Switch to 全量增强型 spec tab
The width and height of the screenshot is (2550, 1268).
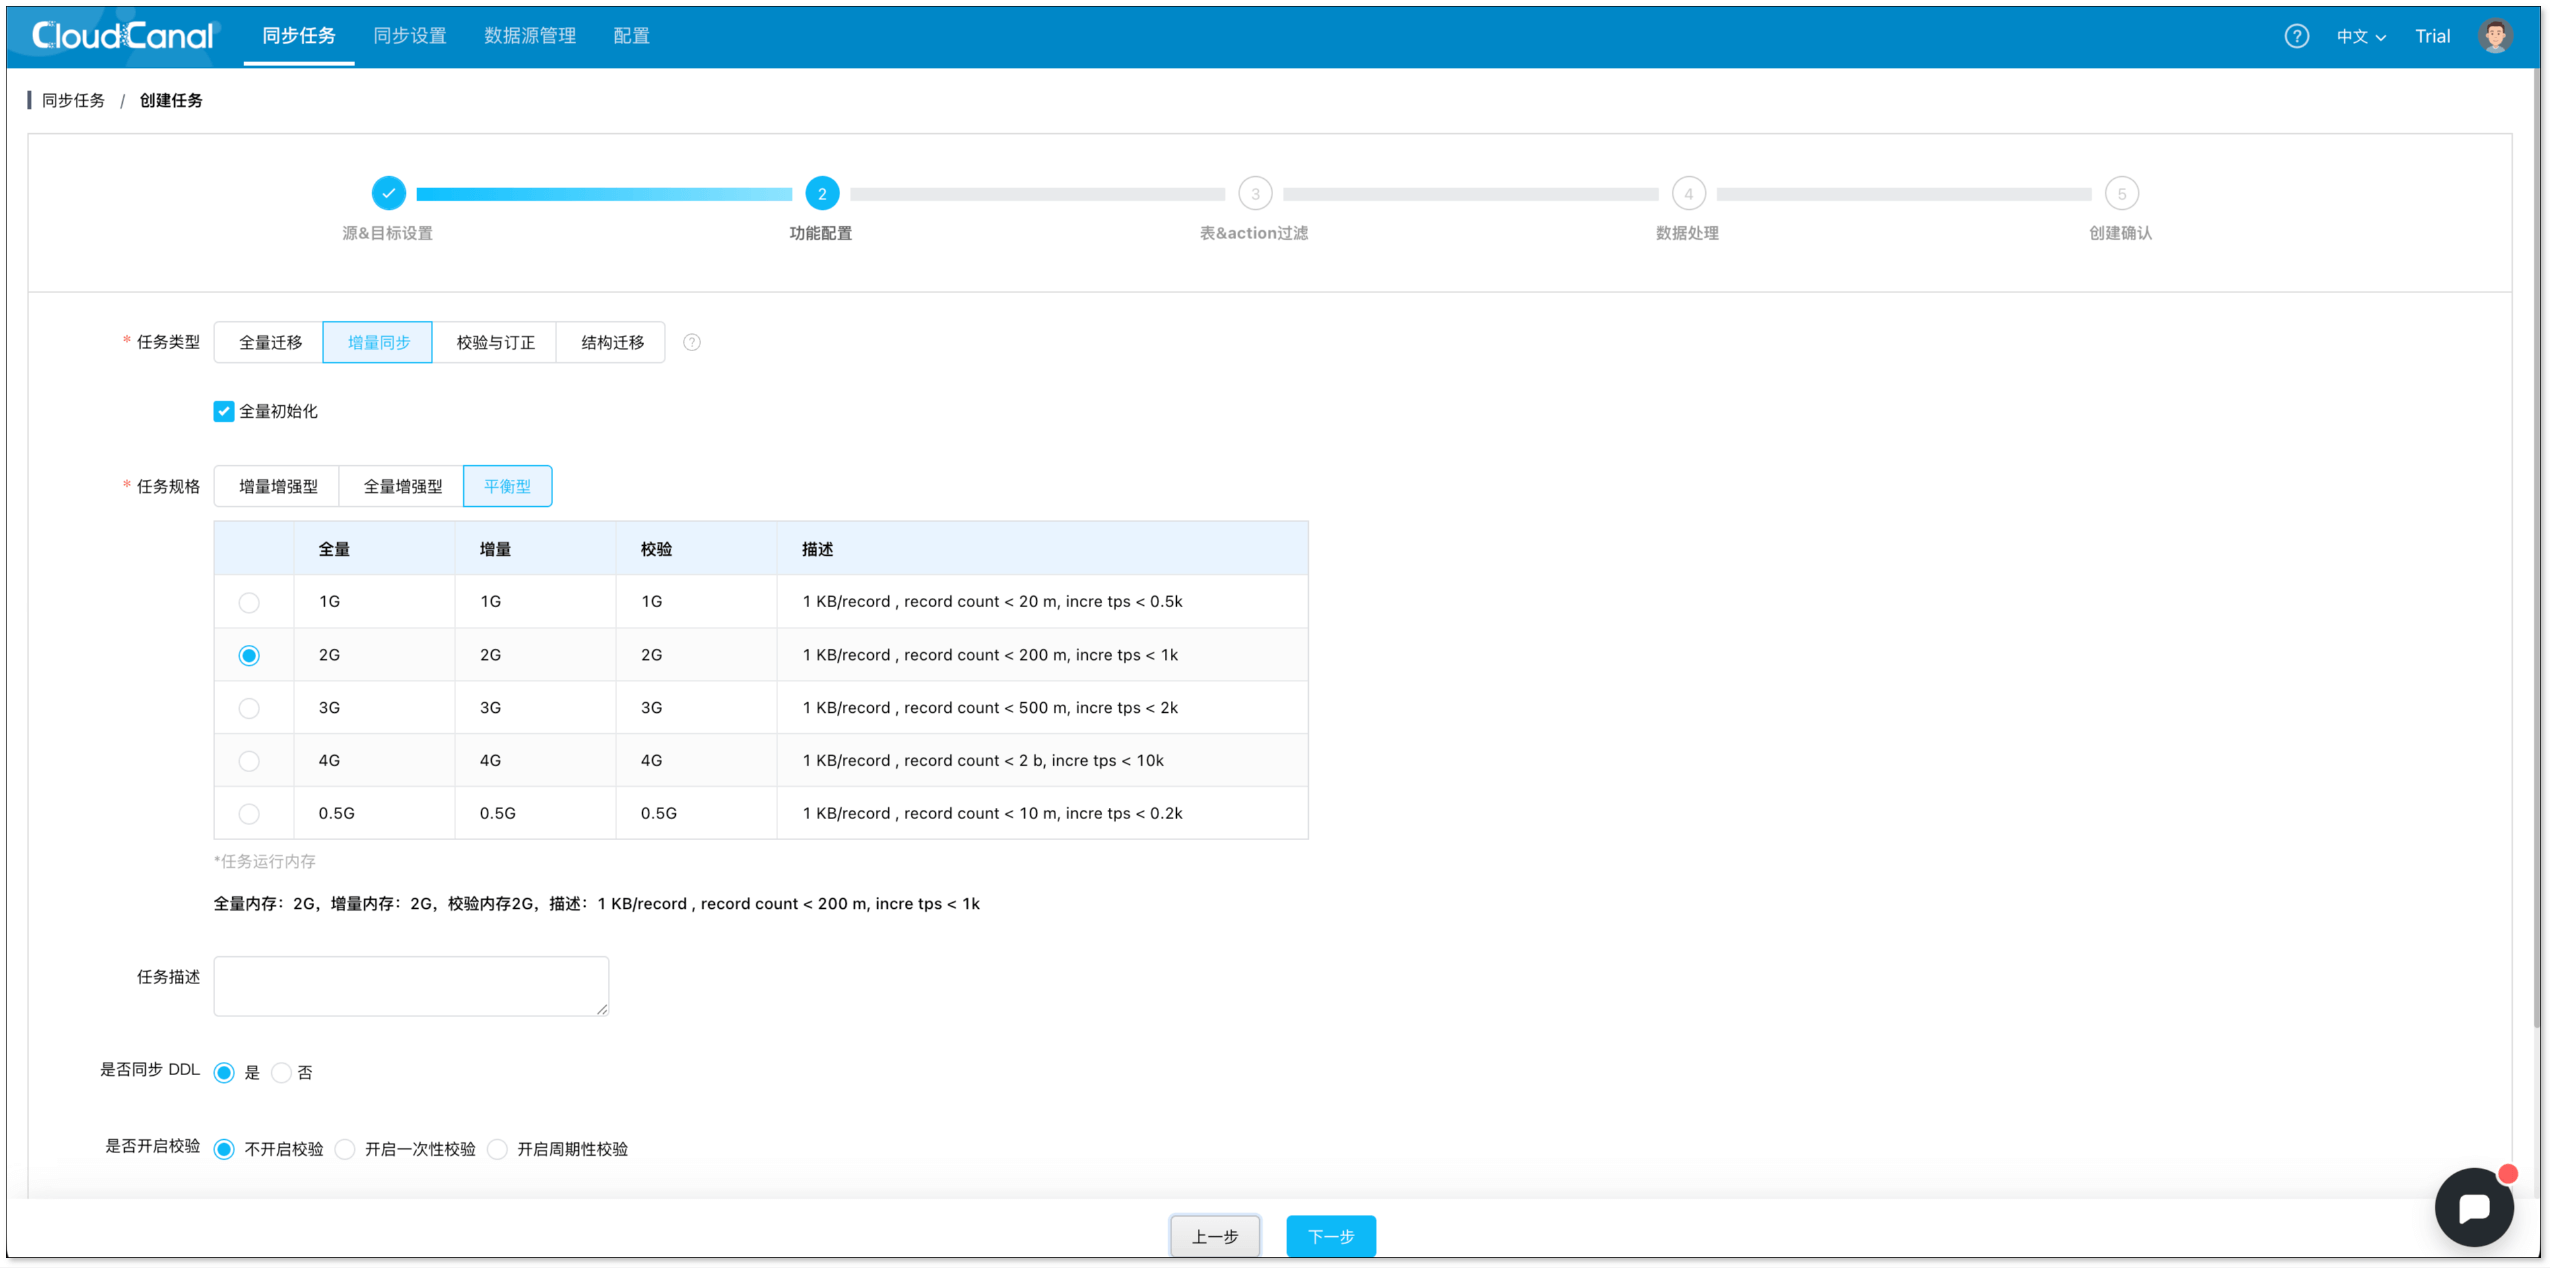click(402, 486)
